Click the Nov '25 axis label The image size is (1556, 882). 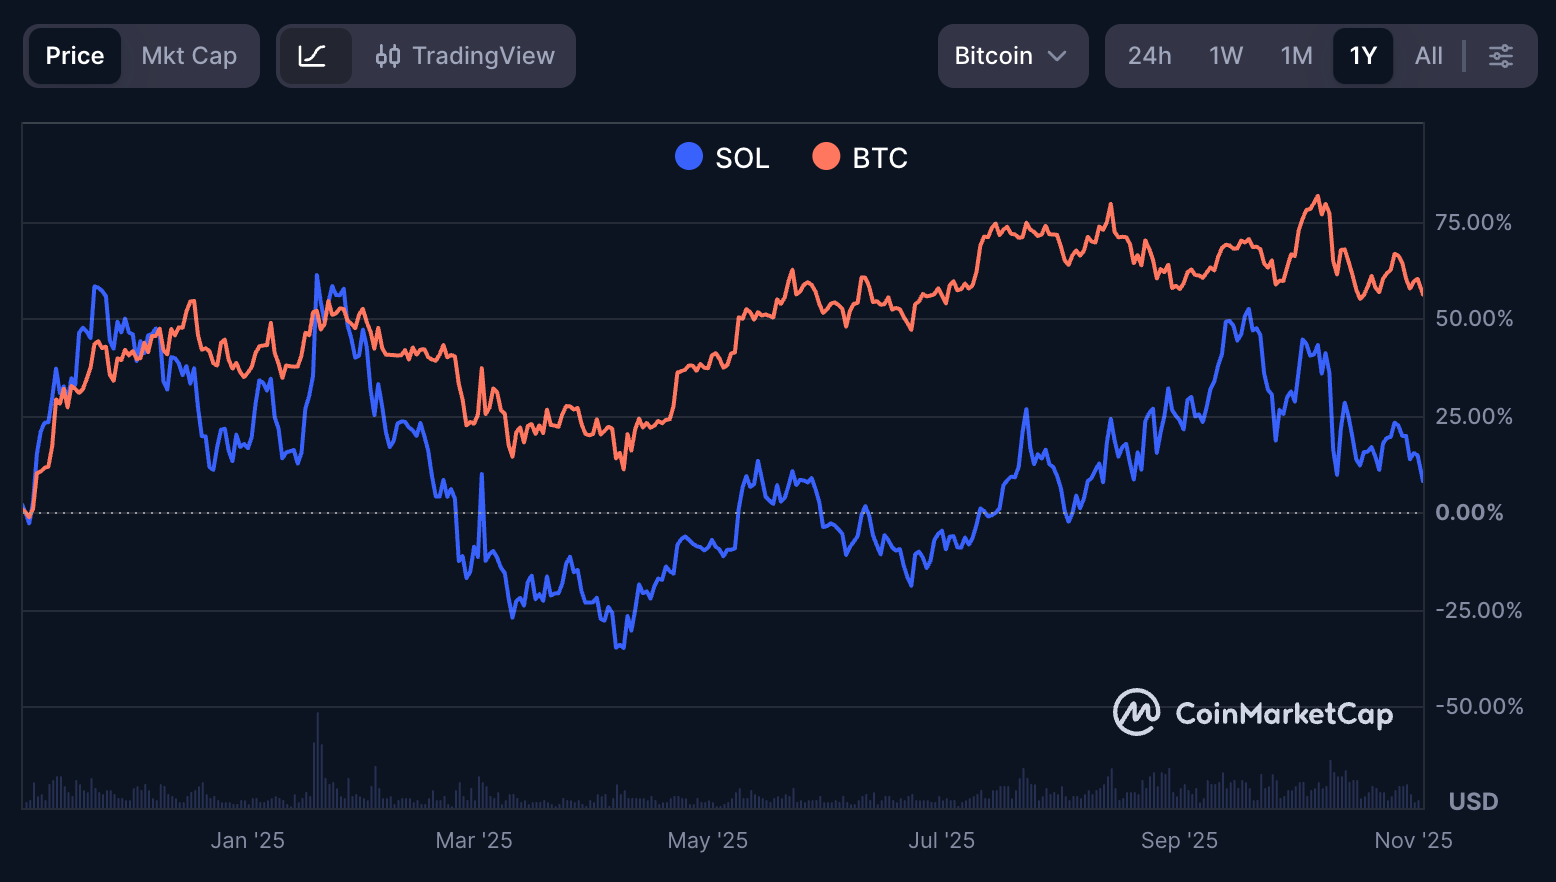tap(1412, 840)
